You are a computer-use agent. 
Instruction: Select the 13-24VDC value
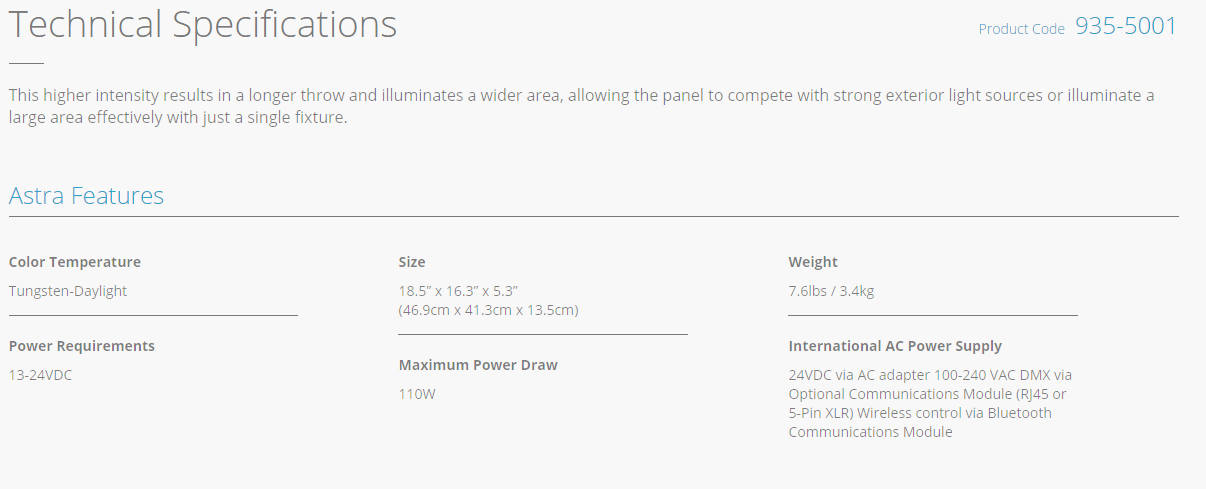pos(41,375)
